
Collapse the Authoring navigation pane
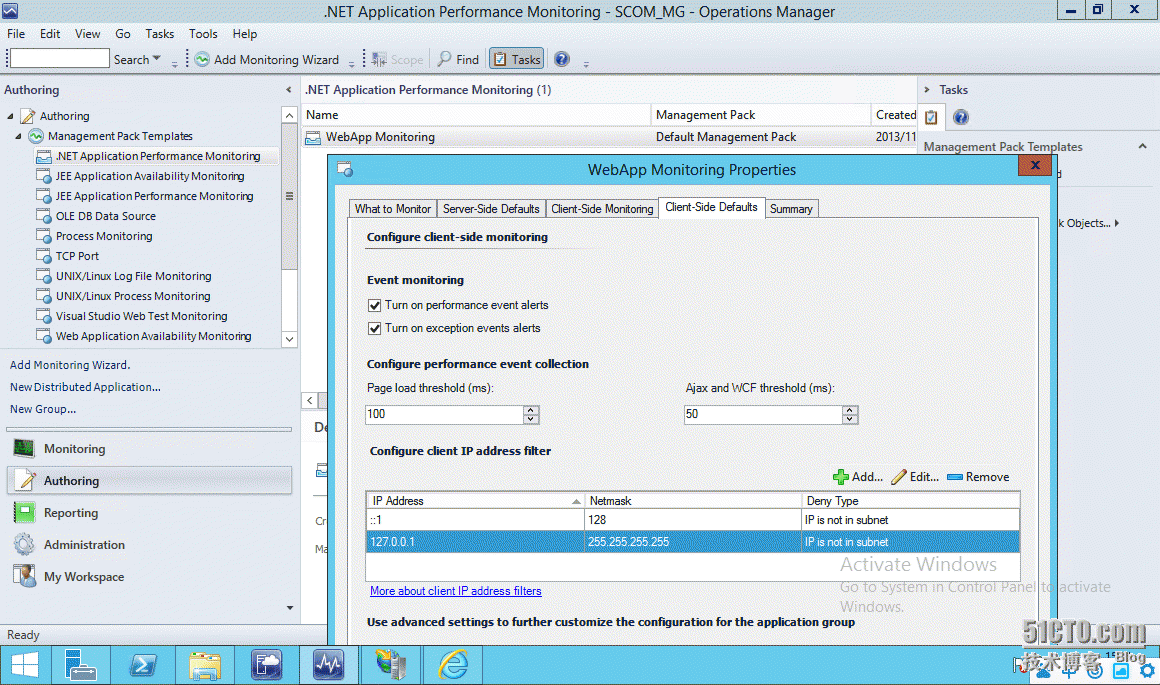coord(289,90)
